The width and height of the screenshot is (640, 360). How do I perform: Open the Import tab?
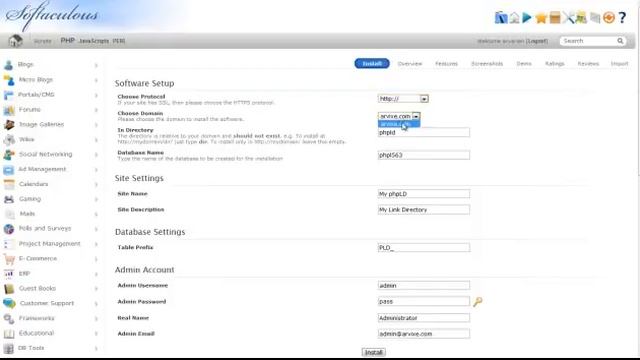coord(619,64)
